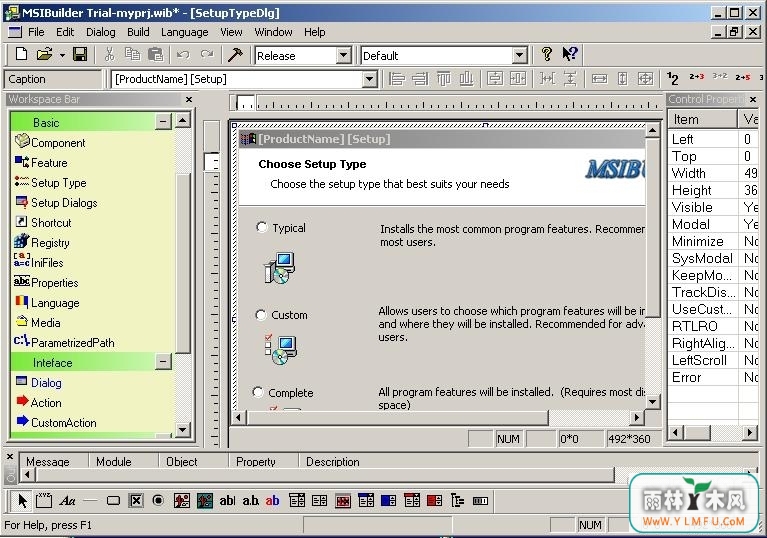Screen dimensions: 767x538
Task: Open the Edit menu
Action: [65, 32]
